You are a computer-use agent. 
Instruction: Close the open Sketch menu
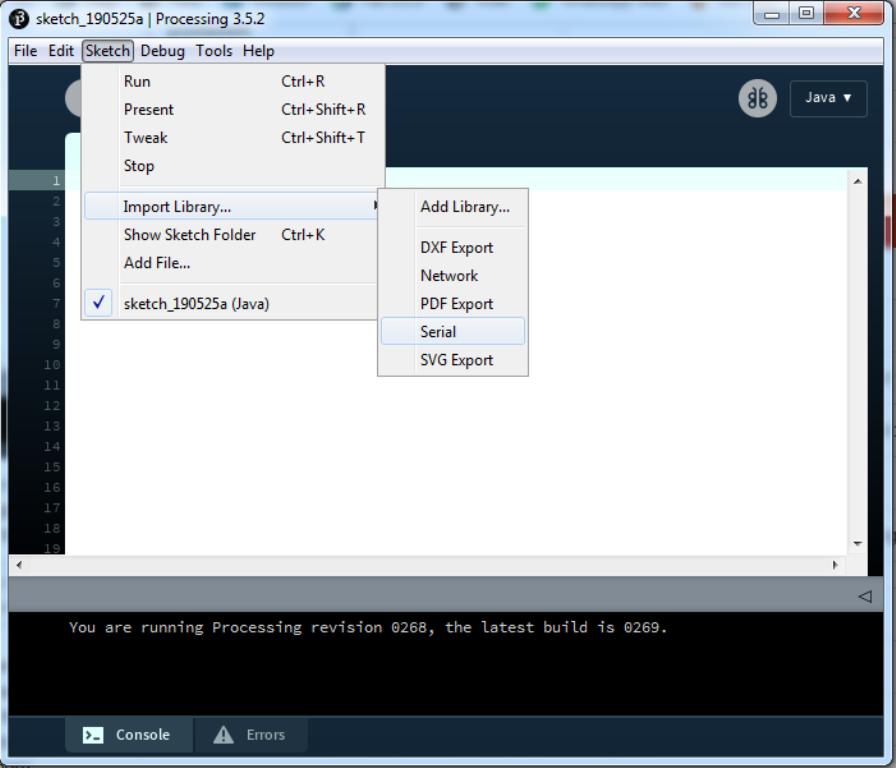pyautogui.click(x=107, y=51)
